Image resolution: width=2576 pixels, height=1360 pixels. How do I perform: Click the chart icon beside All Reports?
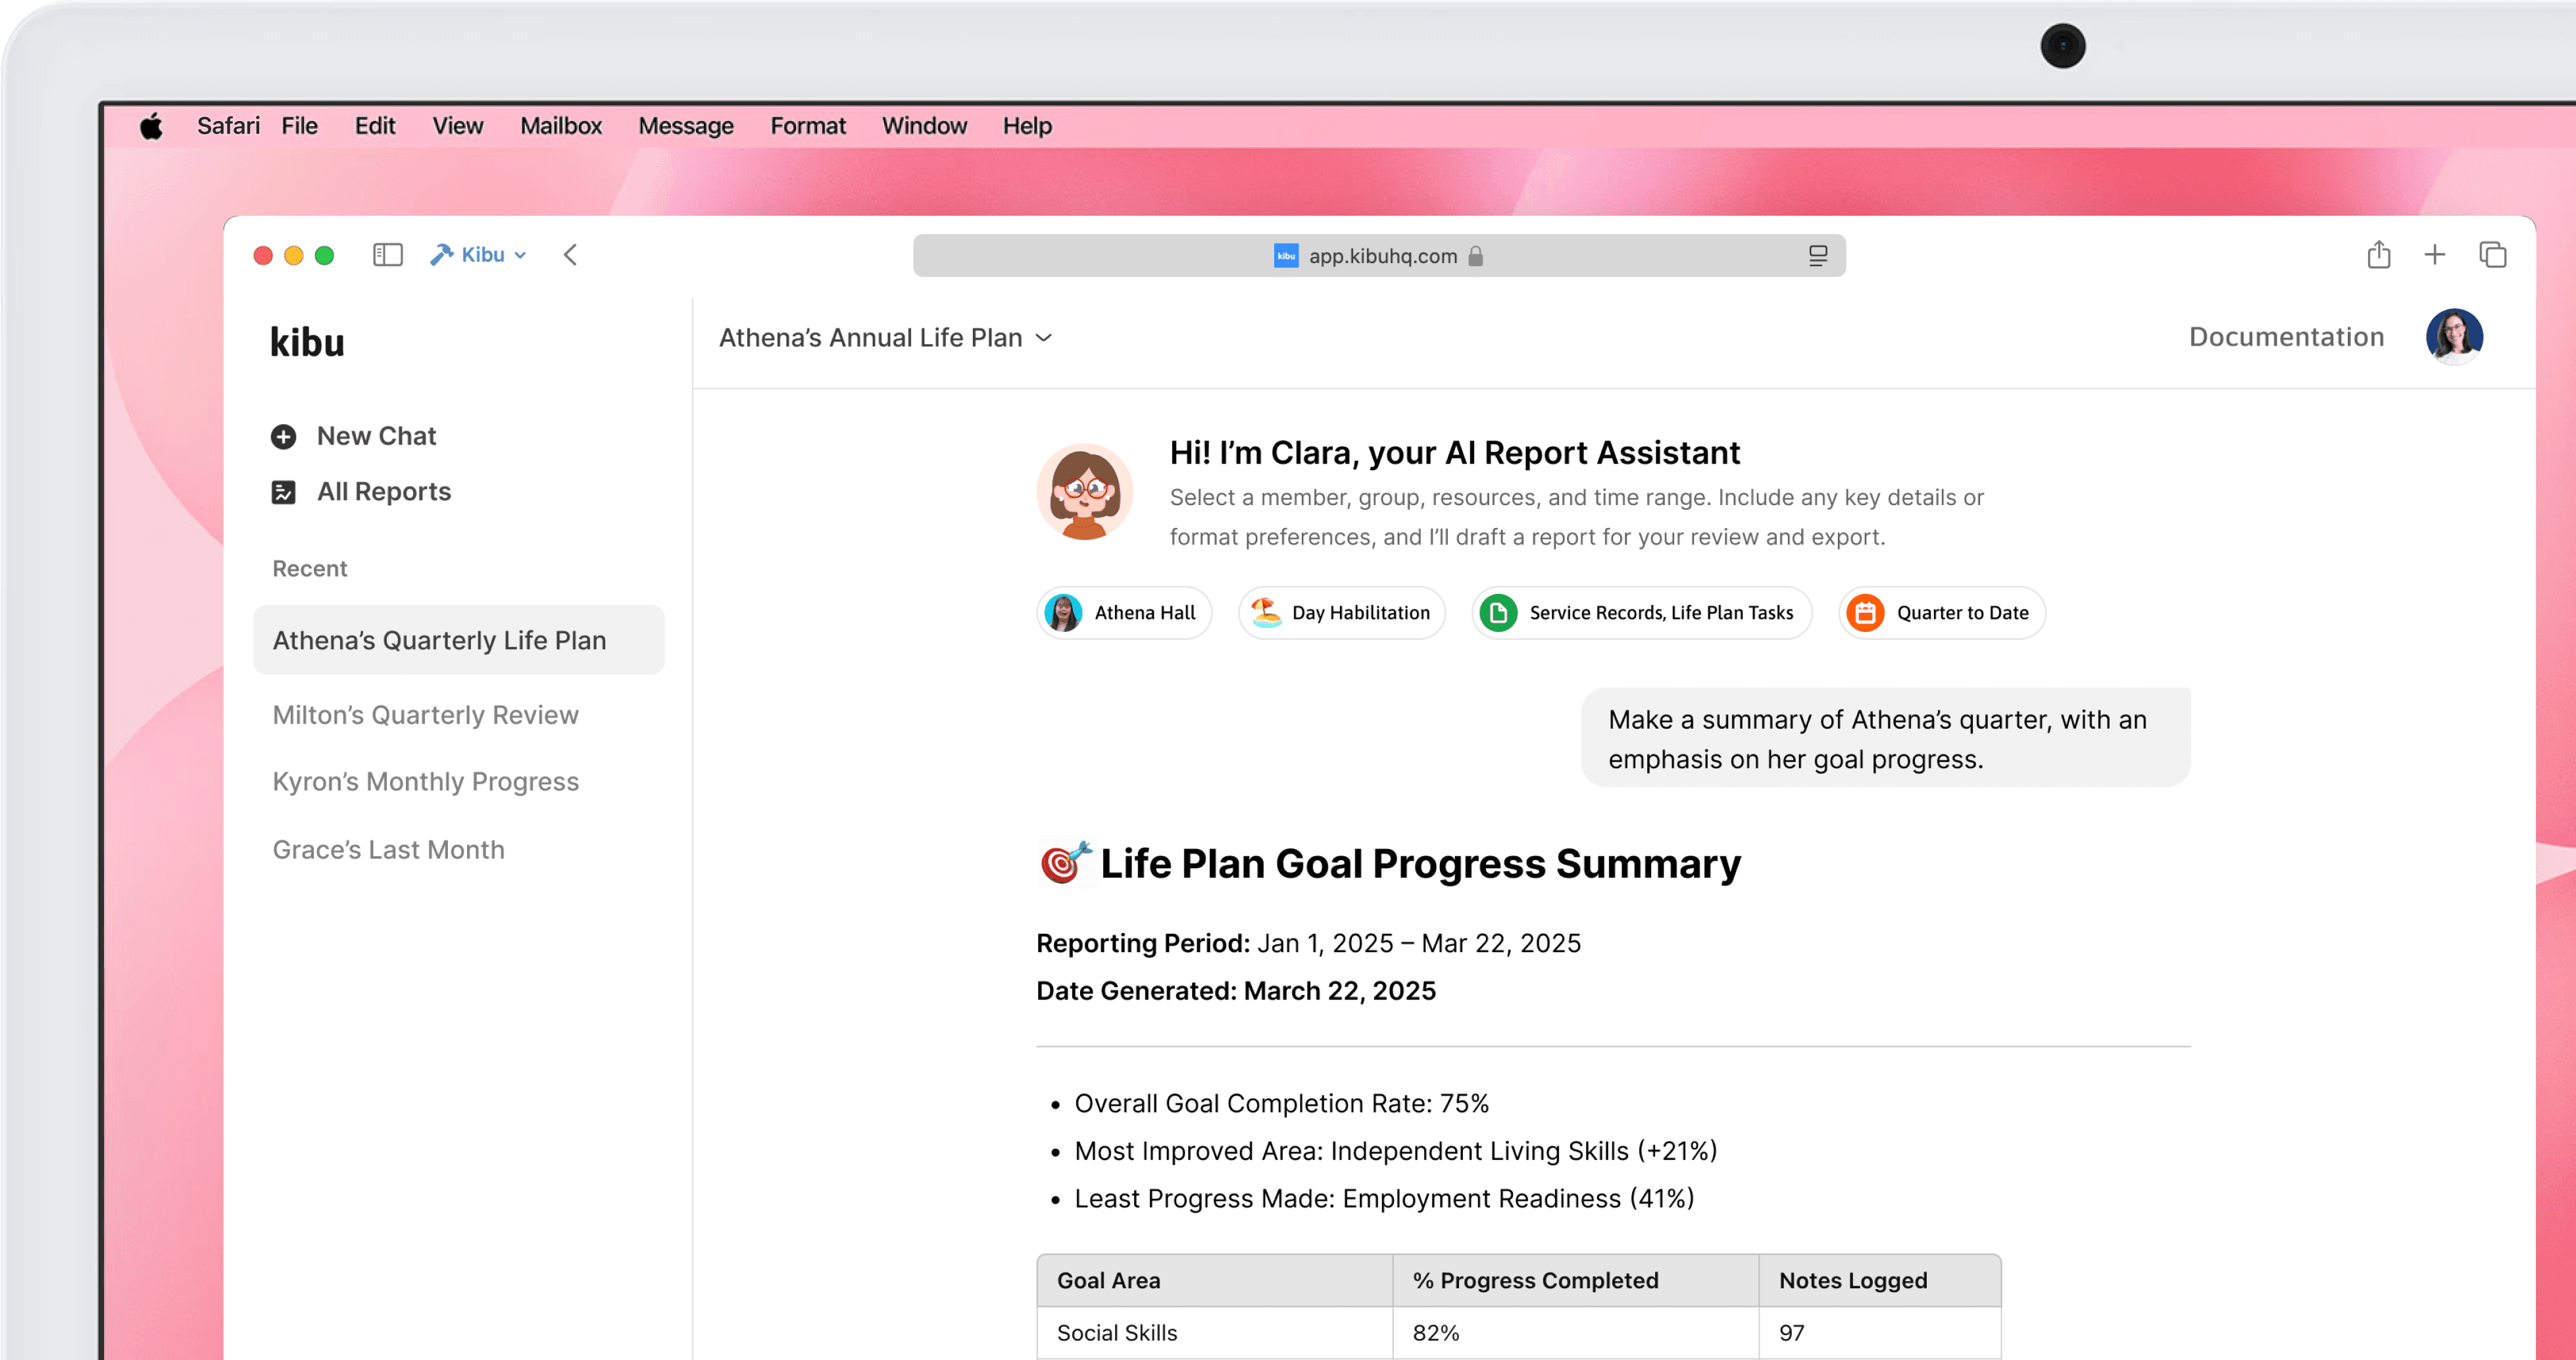(283, 492)
